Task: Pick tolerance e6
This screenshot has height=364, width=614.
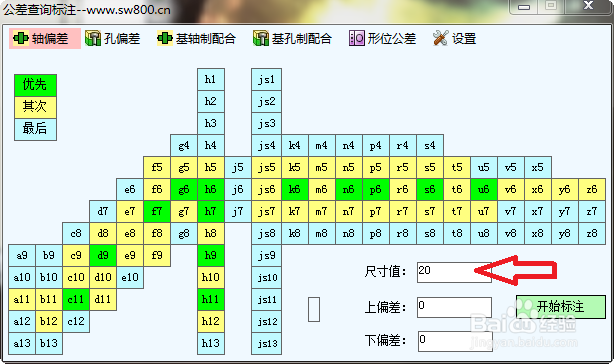Action: click(x=130, y=189)
